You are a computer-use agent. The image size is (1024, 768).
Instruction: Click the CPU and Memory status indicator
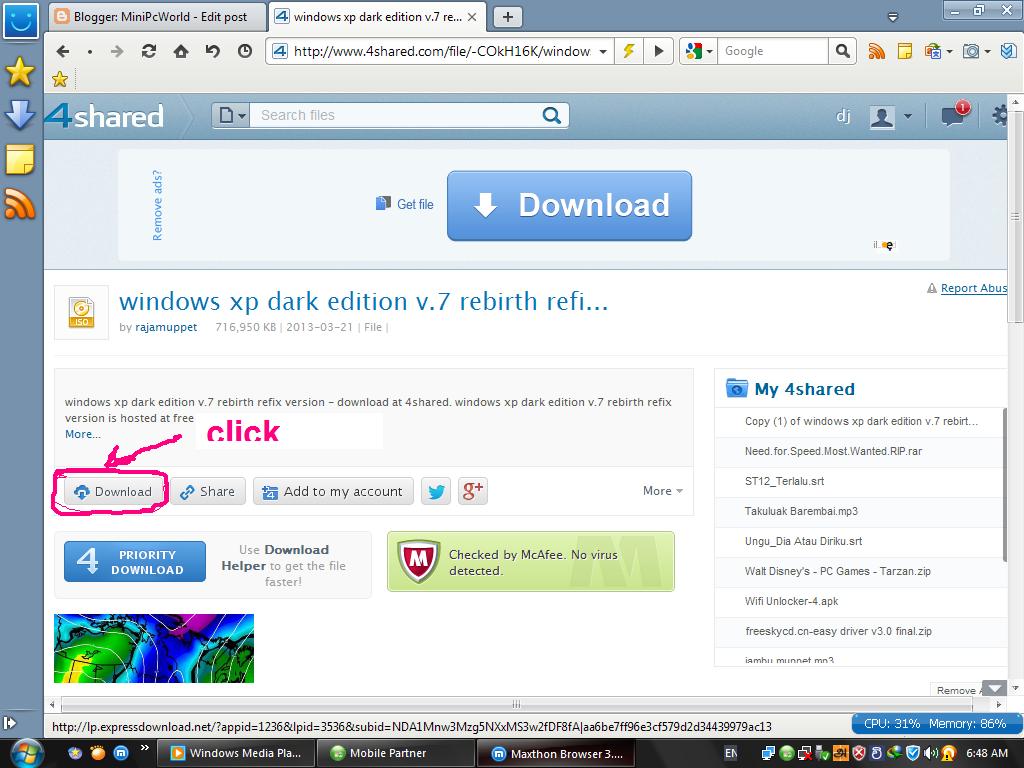tap(935, 724)
